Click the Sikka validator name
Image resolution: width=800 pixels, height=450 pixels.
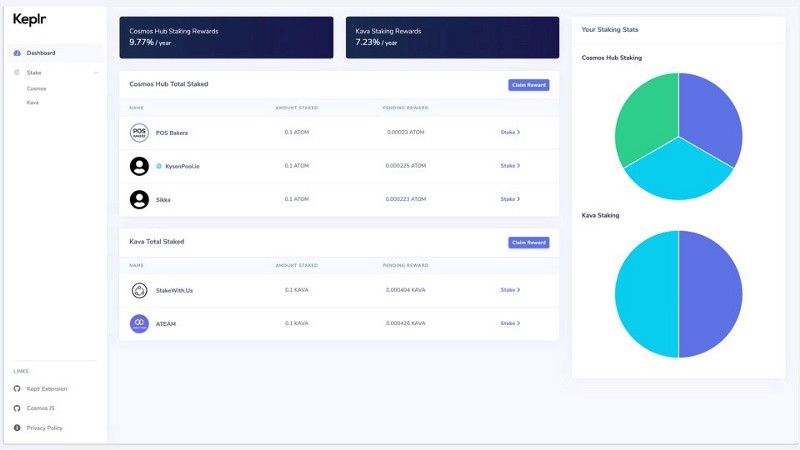[x=163, y=200]
